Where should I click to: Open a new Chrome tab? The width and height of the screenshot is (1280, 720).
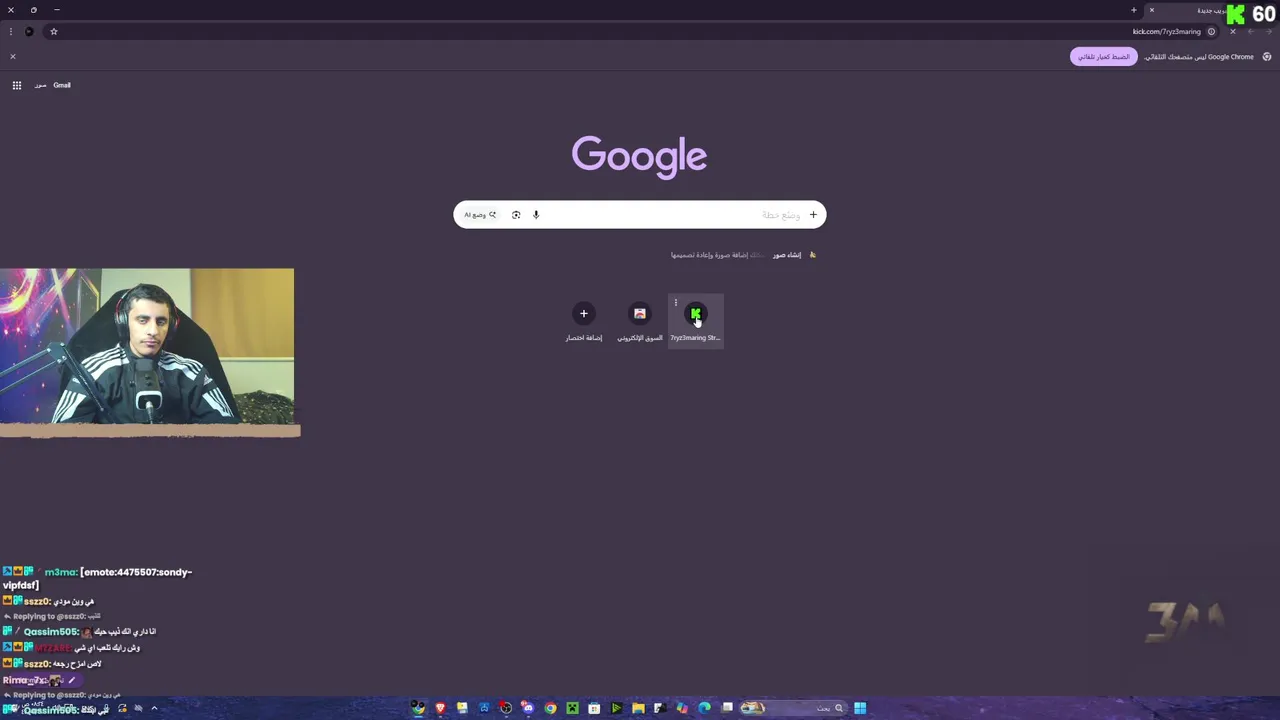(x=1133, y=10)
